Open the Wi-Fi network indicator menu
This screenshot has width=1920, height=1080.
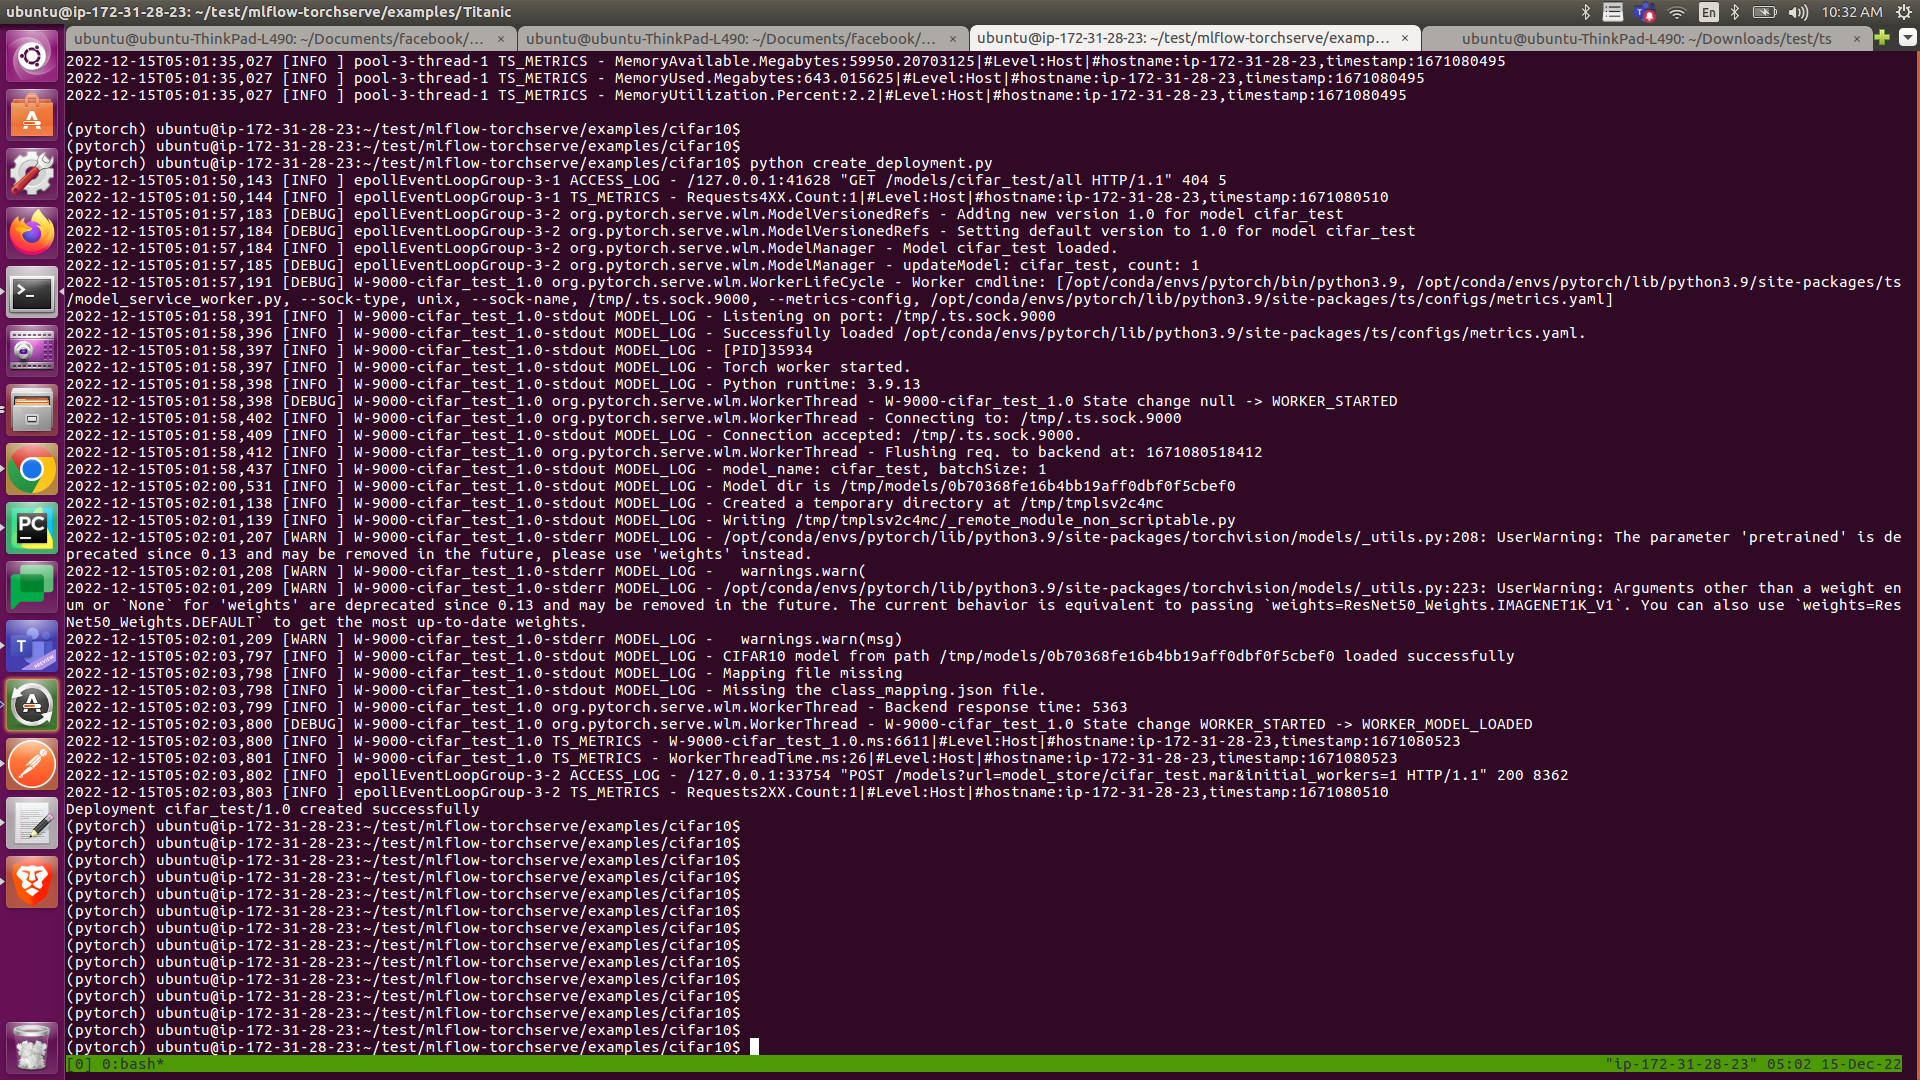(1677, 12)
